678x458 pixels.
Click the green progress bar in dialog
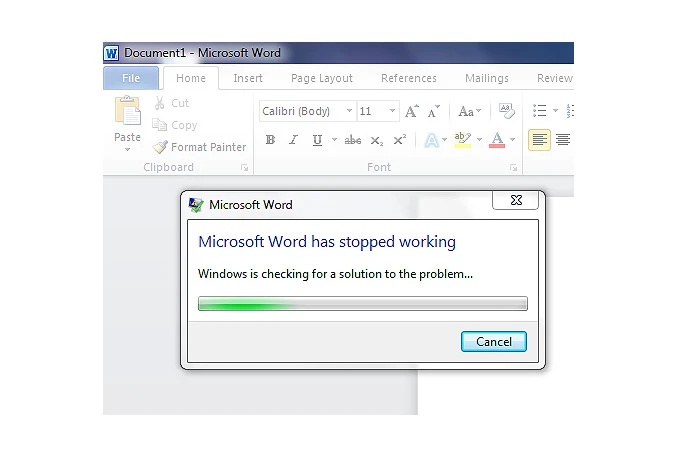[x=363, y=304]
